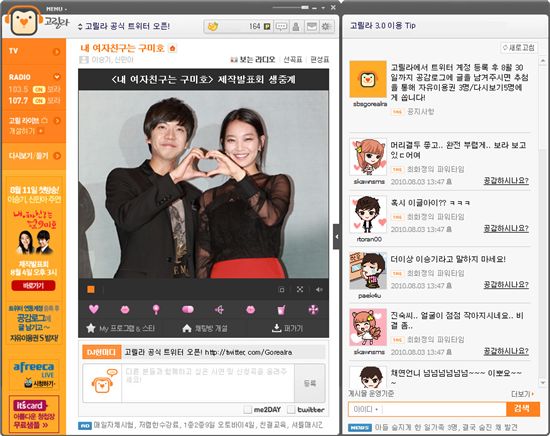Click the green P badge next to 164
The height and width of the screenshot is (436, 550).
coord(267,26)
